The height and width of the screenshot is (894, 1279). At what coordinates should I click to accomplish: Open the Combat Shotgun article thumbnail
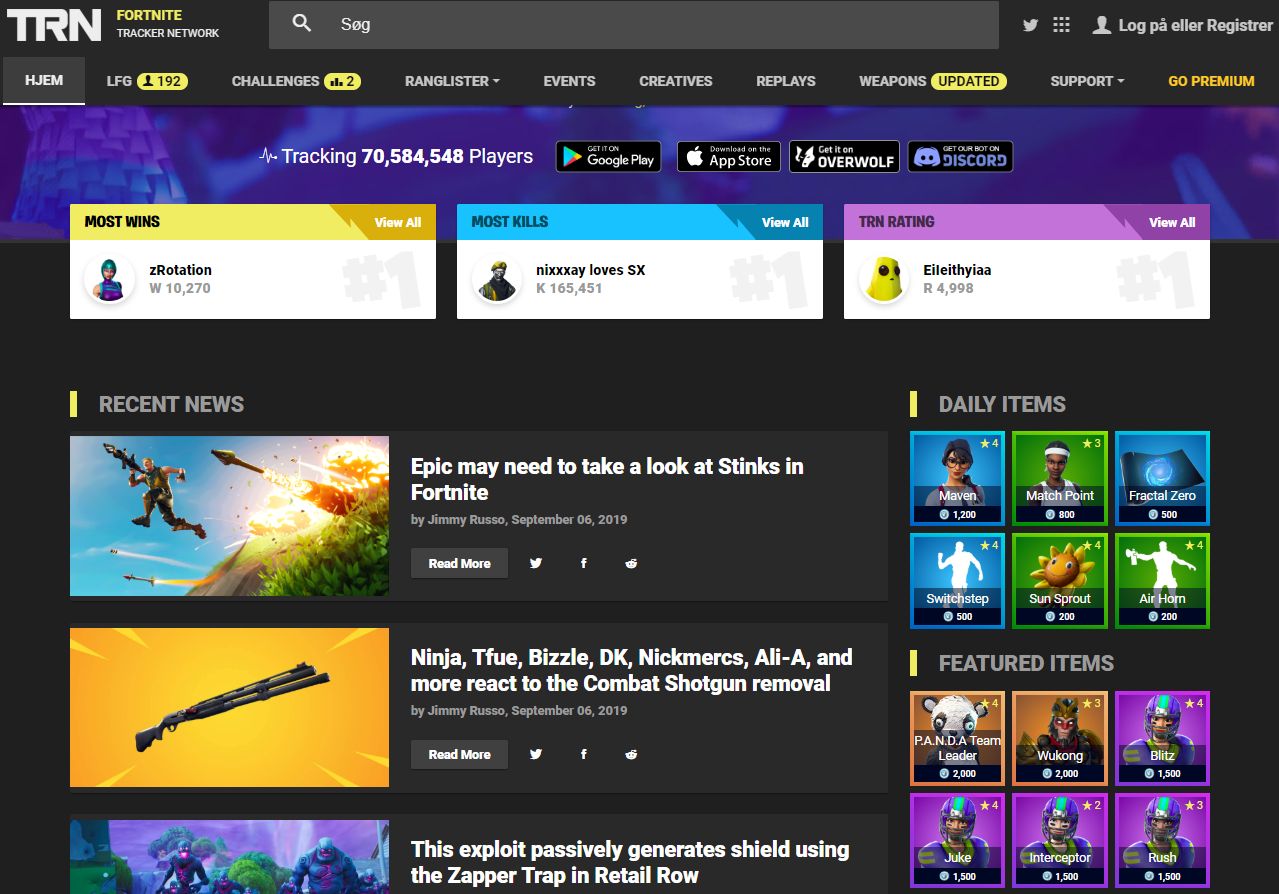pos(229,707)
